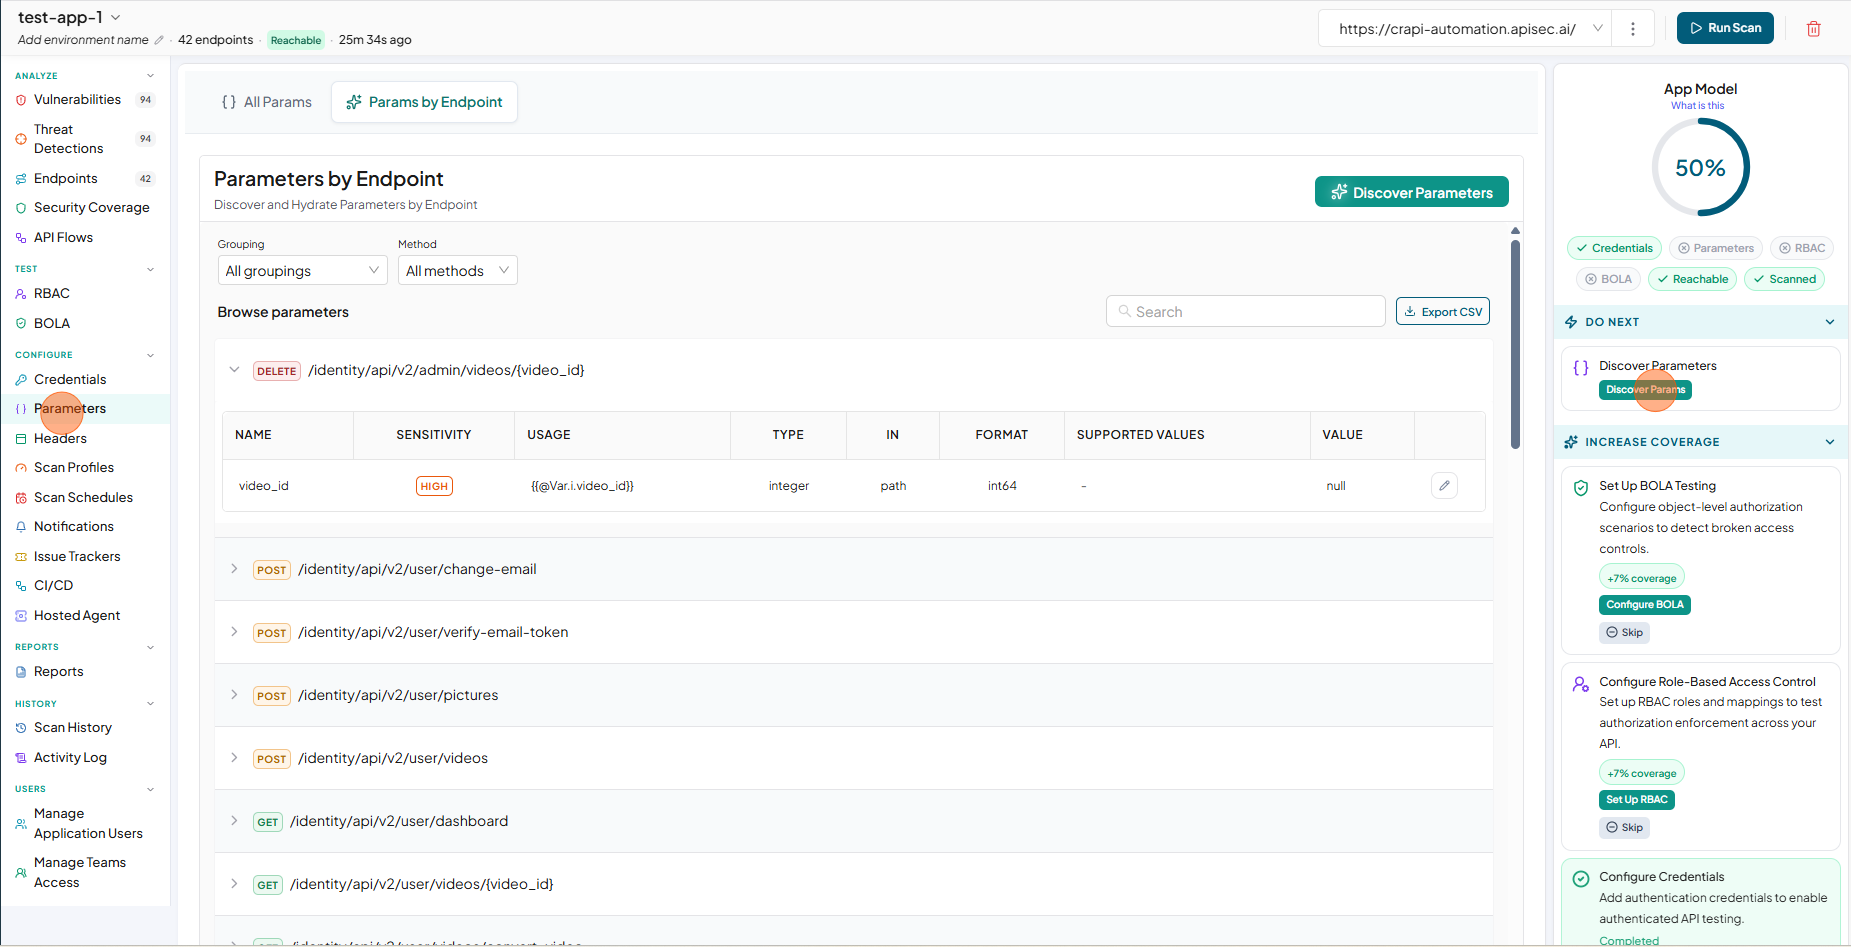Click the CI/CD sidebar icon
Viewport: 1851px width, 947px height.
(x=21, y=586)
